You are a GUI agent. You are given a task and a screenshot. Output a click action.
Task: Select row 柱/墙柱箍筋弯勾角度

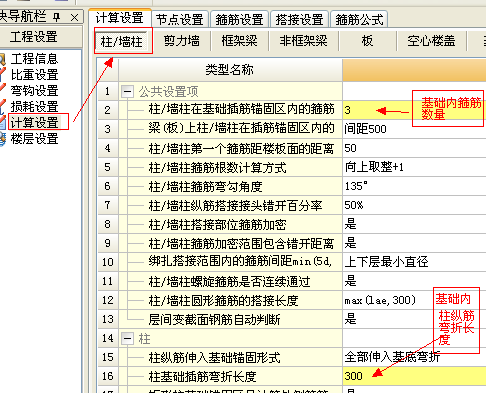tap(205, 186)
